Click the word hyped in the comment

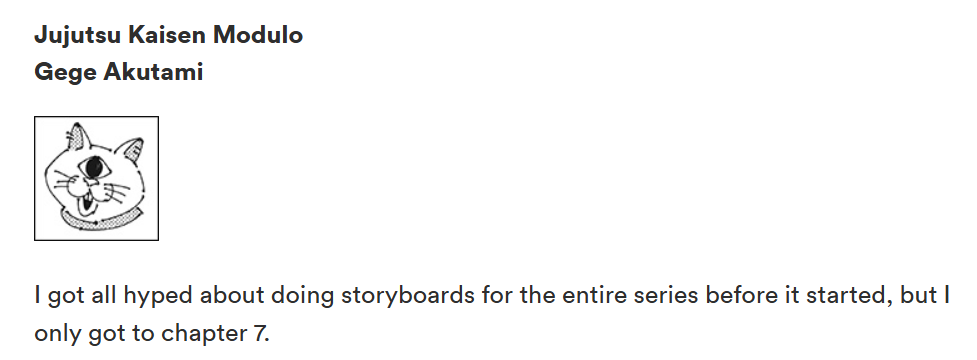point(158,295)
